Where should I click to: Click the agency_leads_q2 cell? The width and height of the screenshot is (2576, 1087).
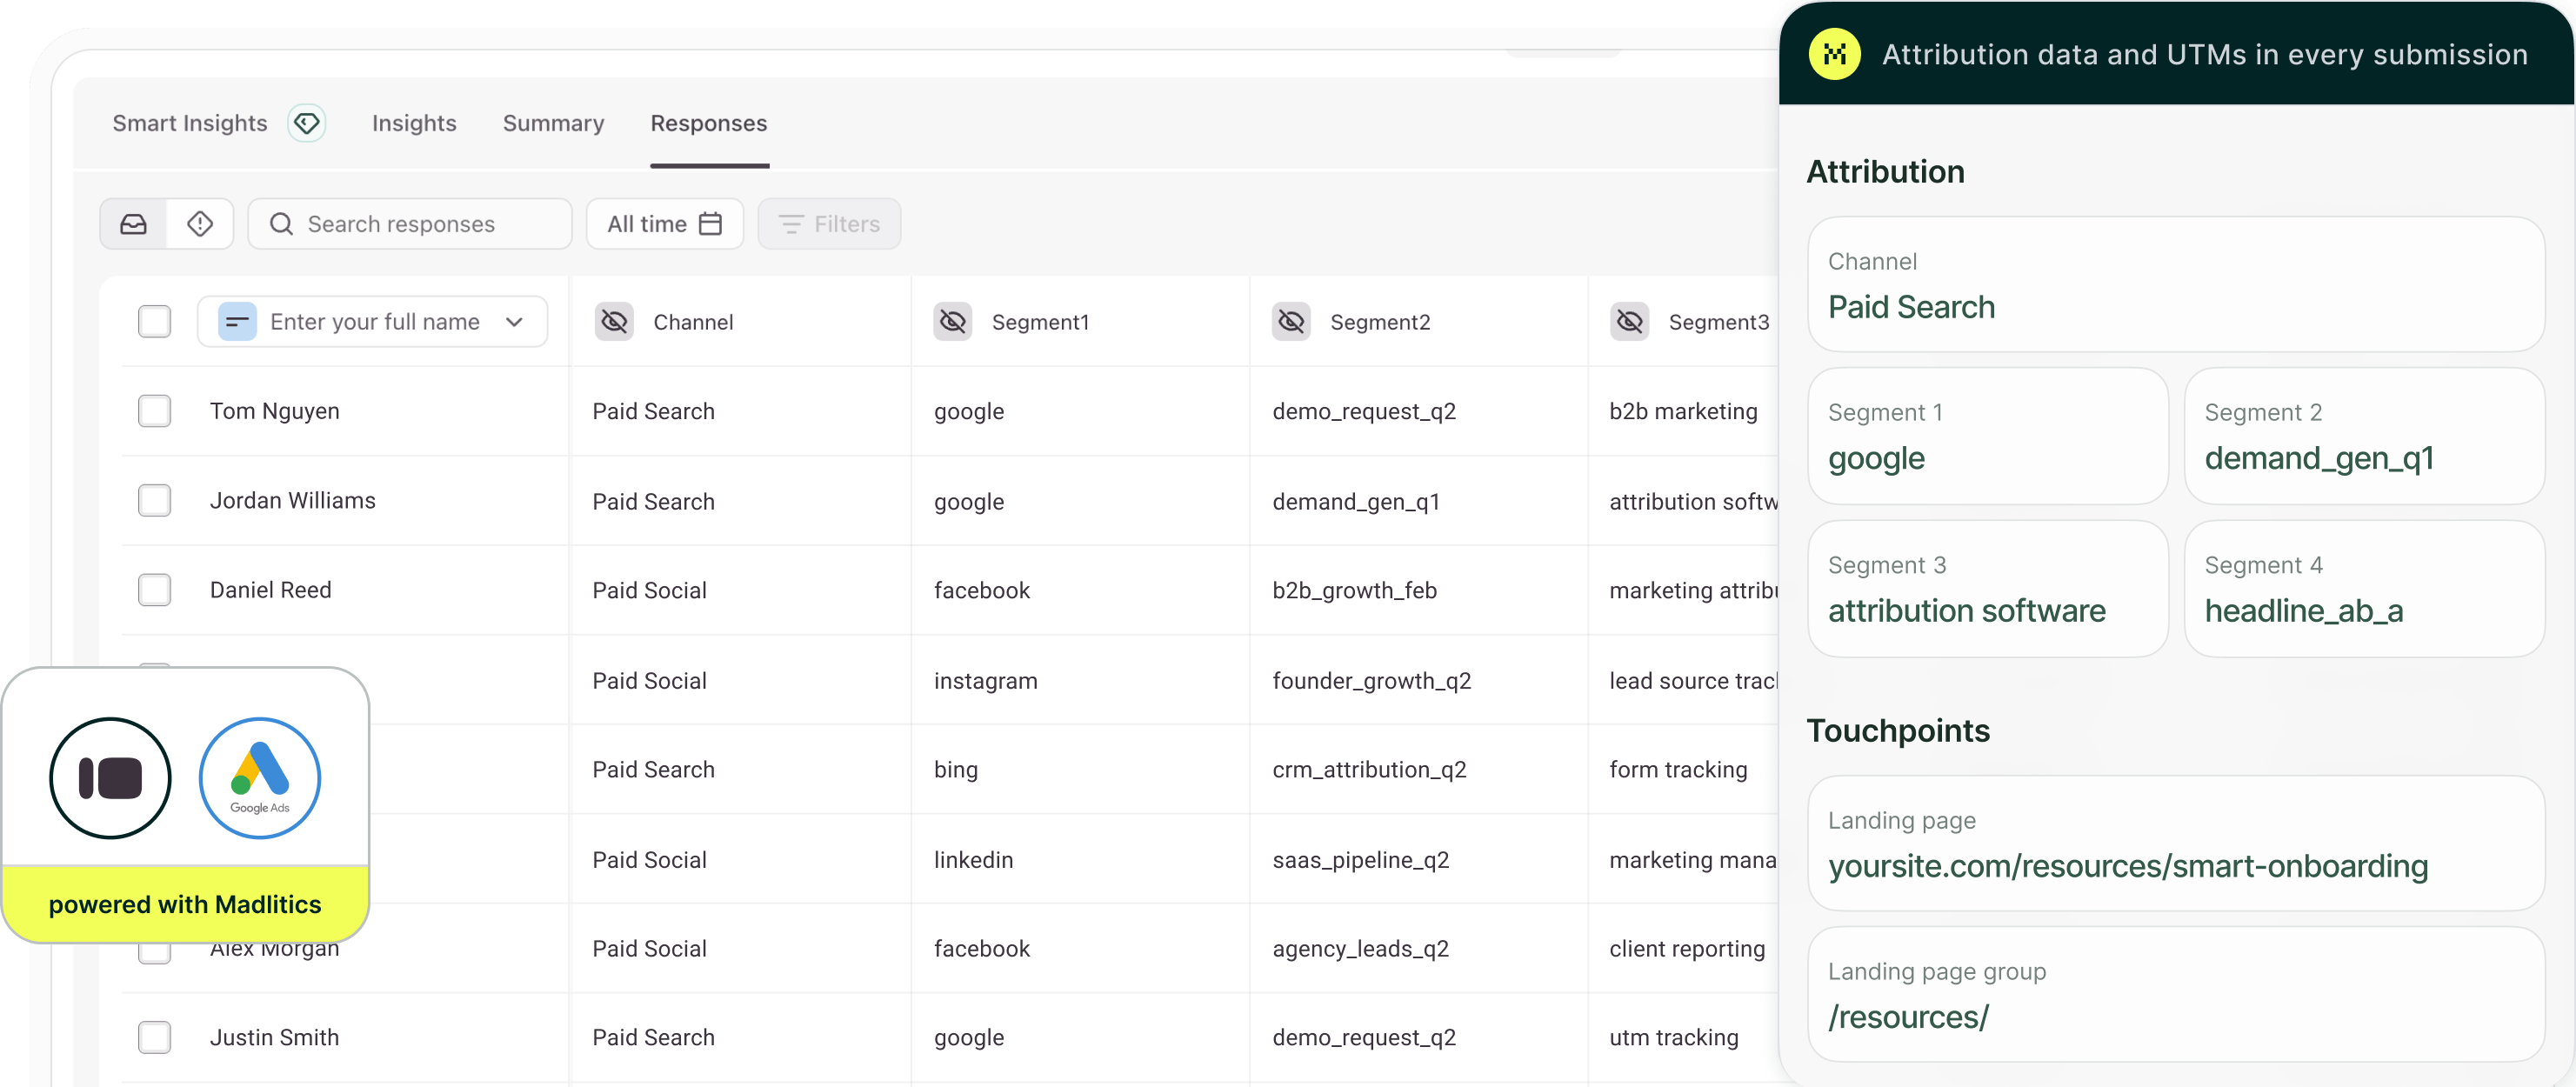[x=1360, y=949]
